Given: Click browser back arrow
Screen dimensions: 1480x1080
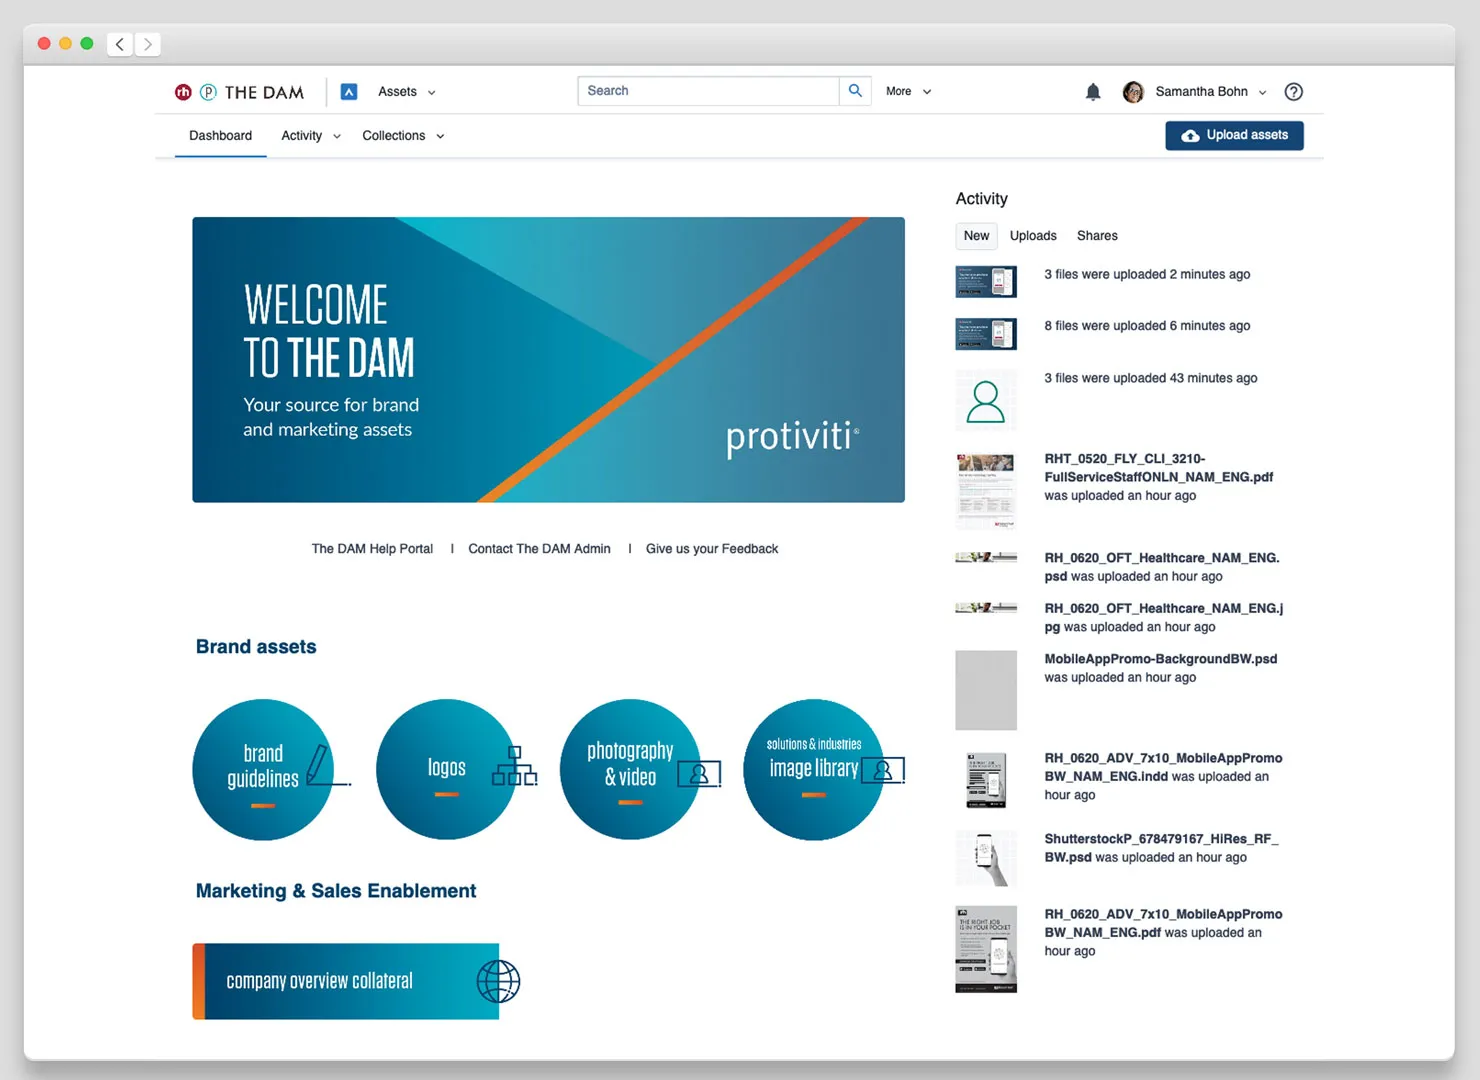Looking at the screenshot, I should tap(120, 44).
